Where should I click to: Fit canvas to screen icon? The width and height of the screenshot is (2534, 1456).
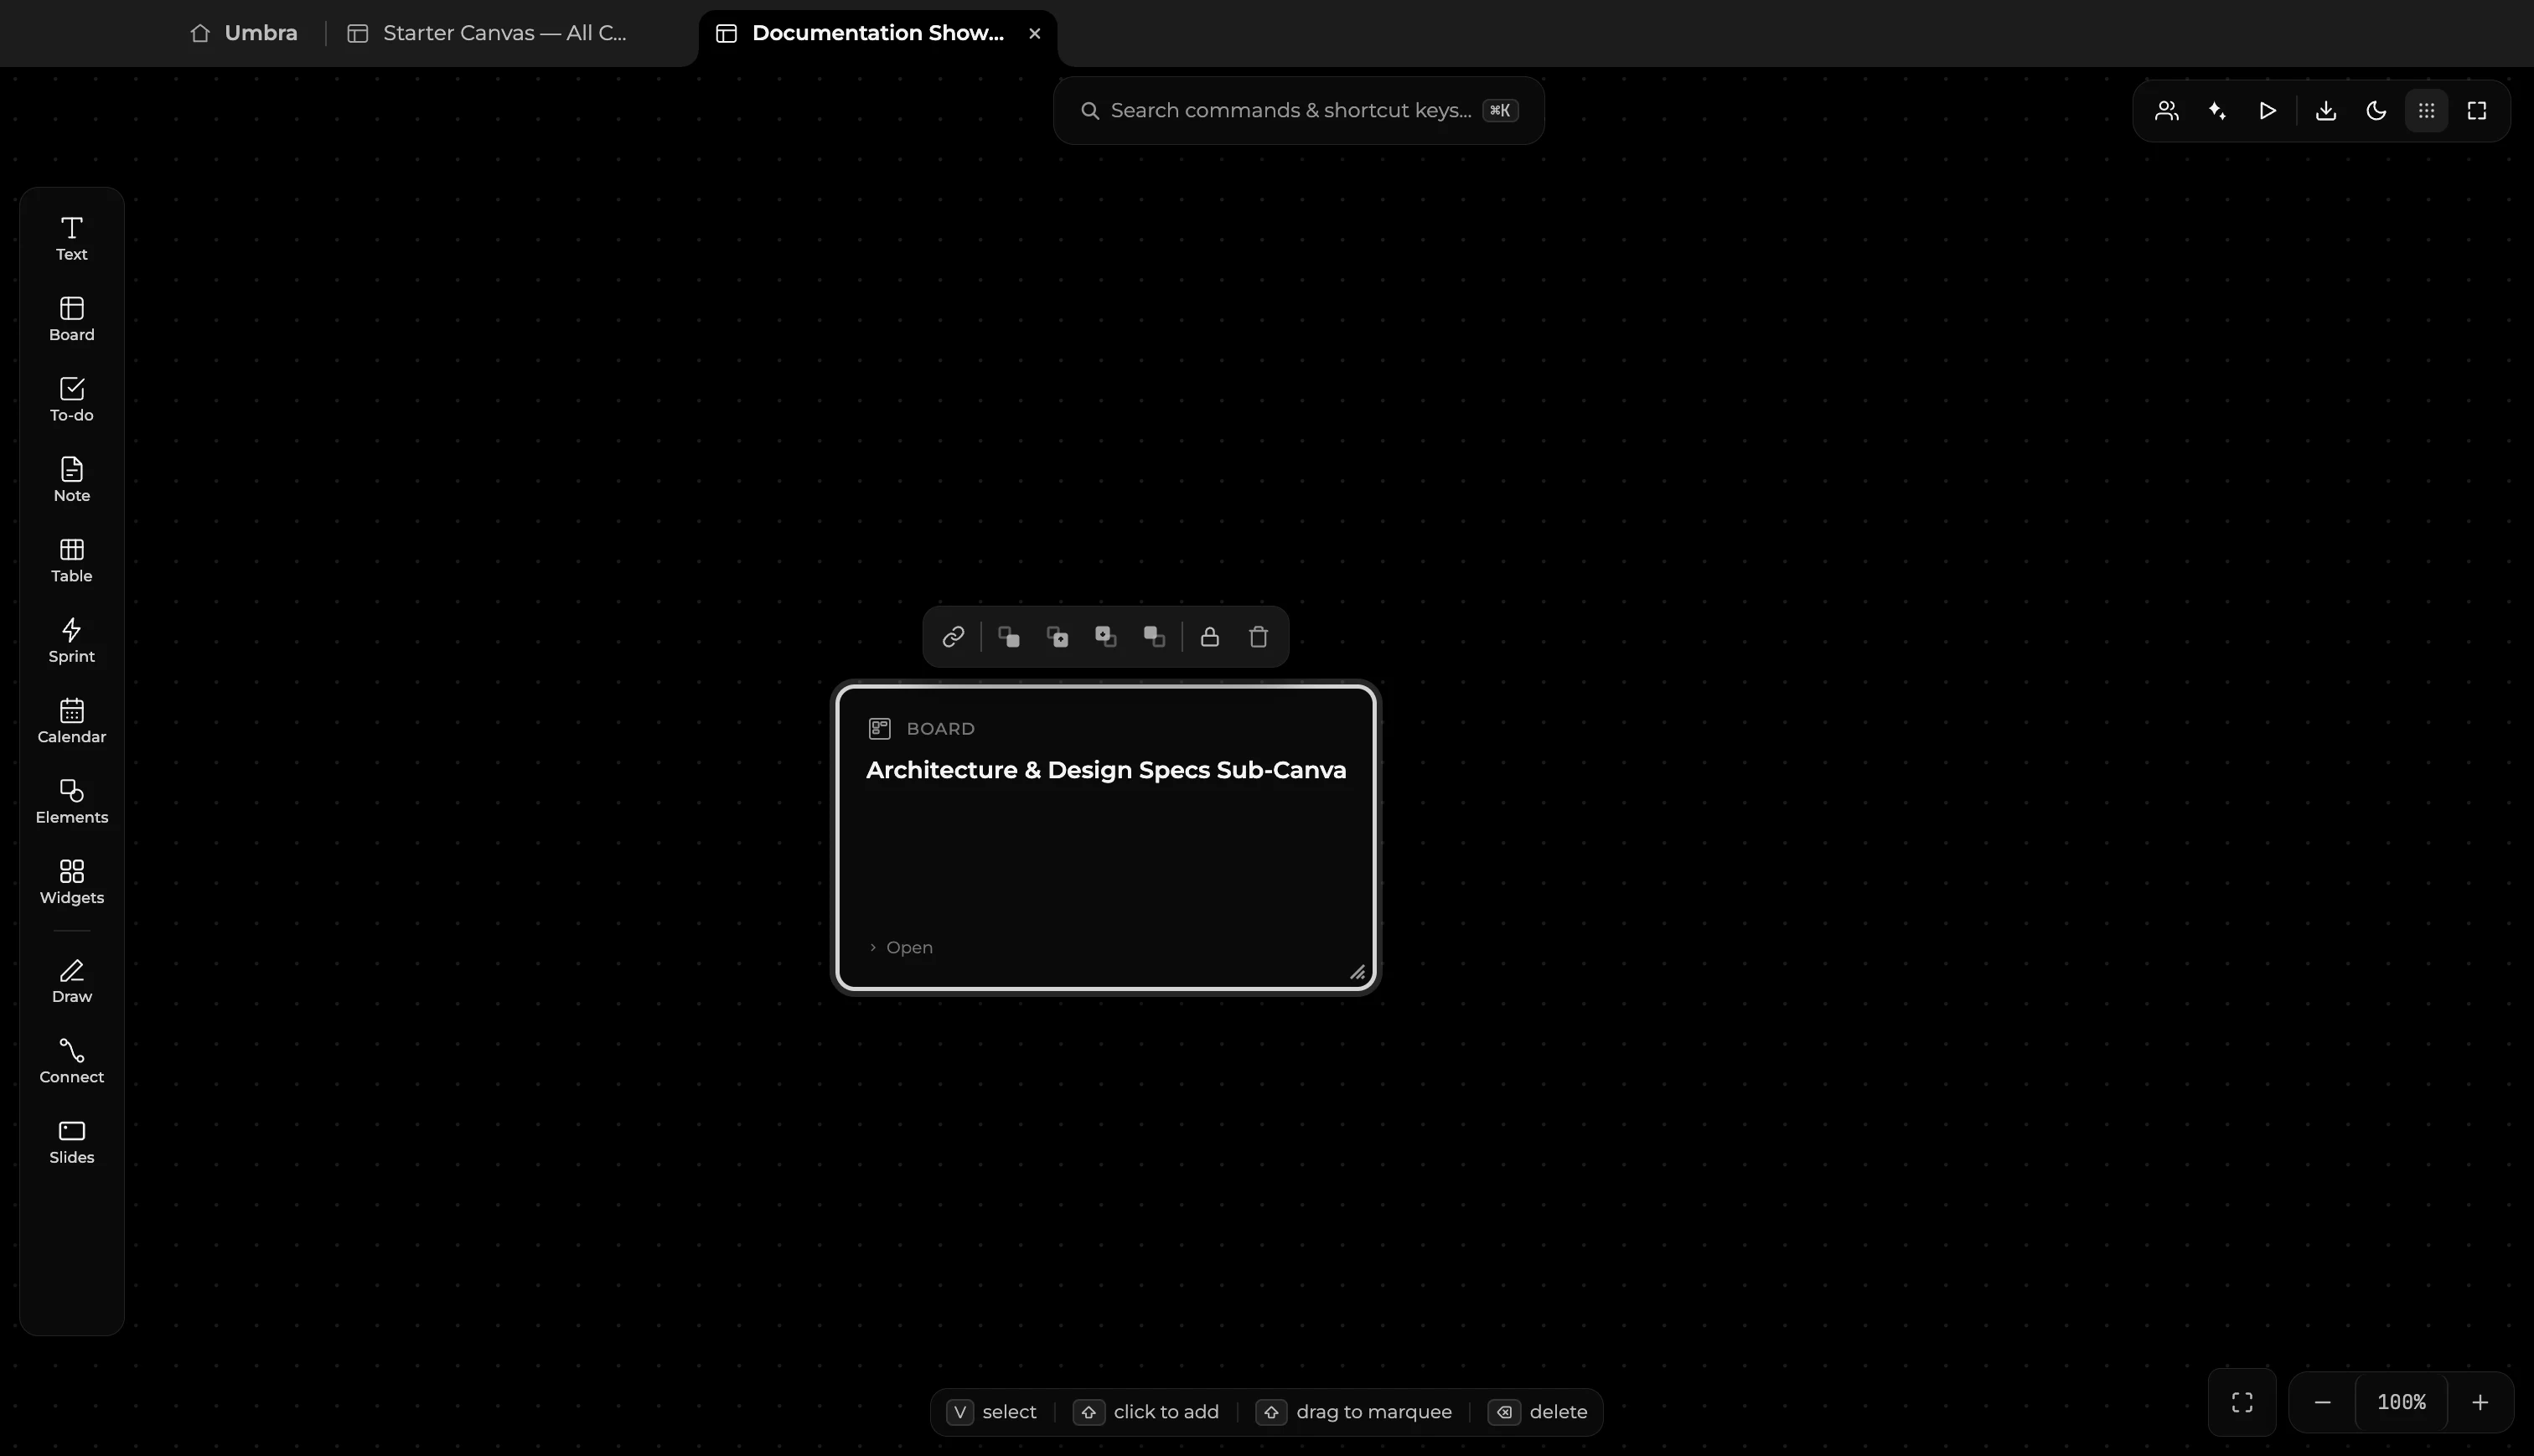click(x=2242, y=1403)
